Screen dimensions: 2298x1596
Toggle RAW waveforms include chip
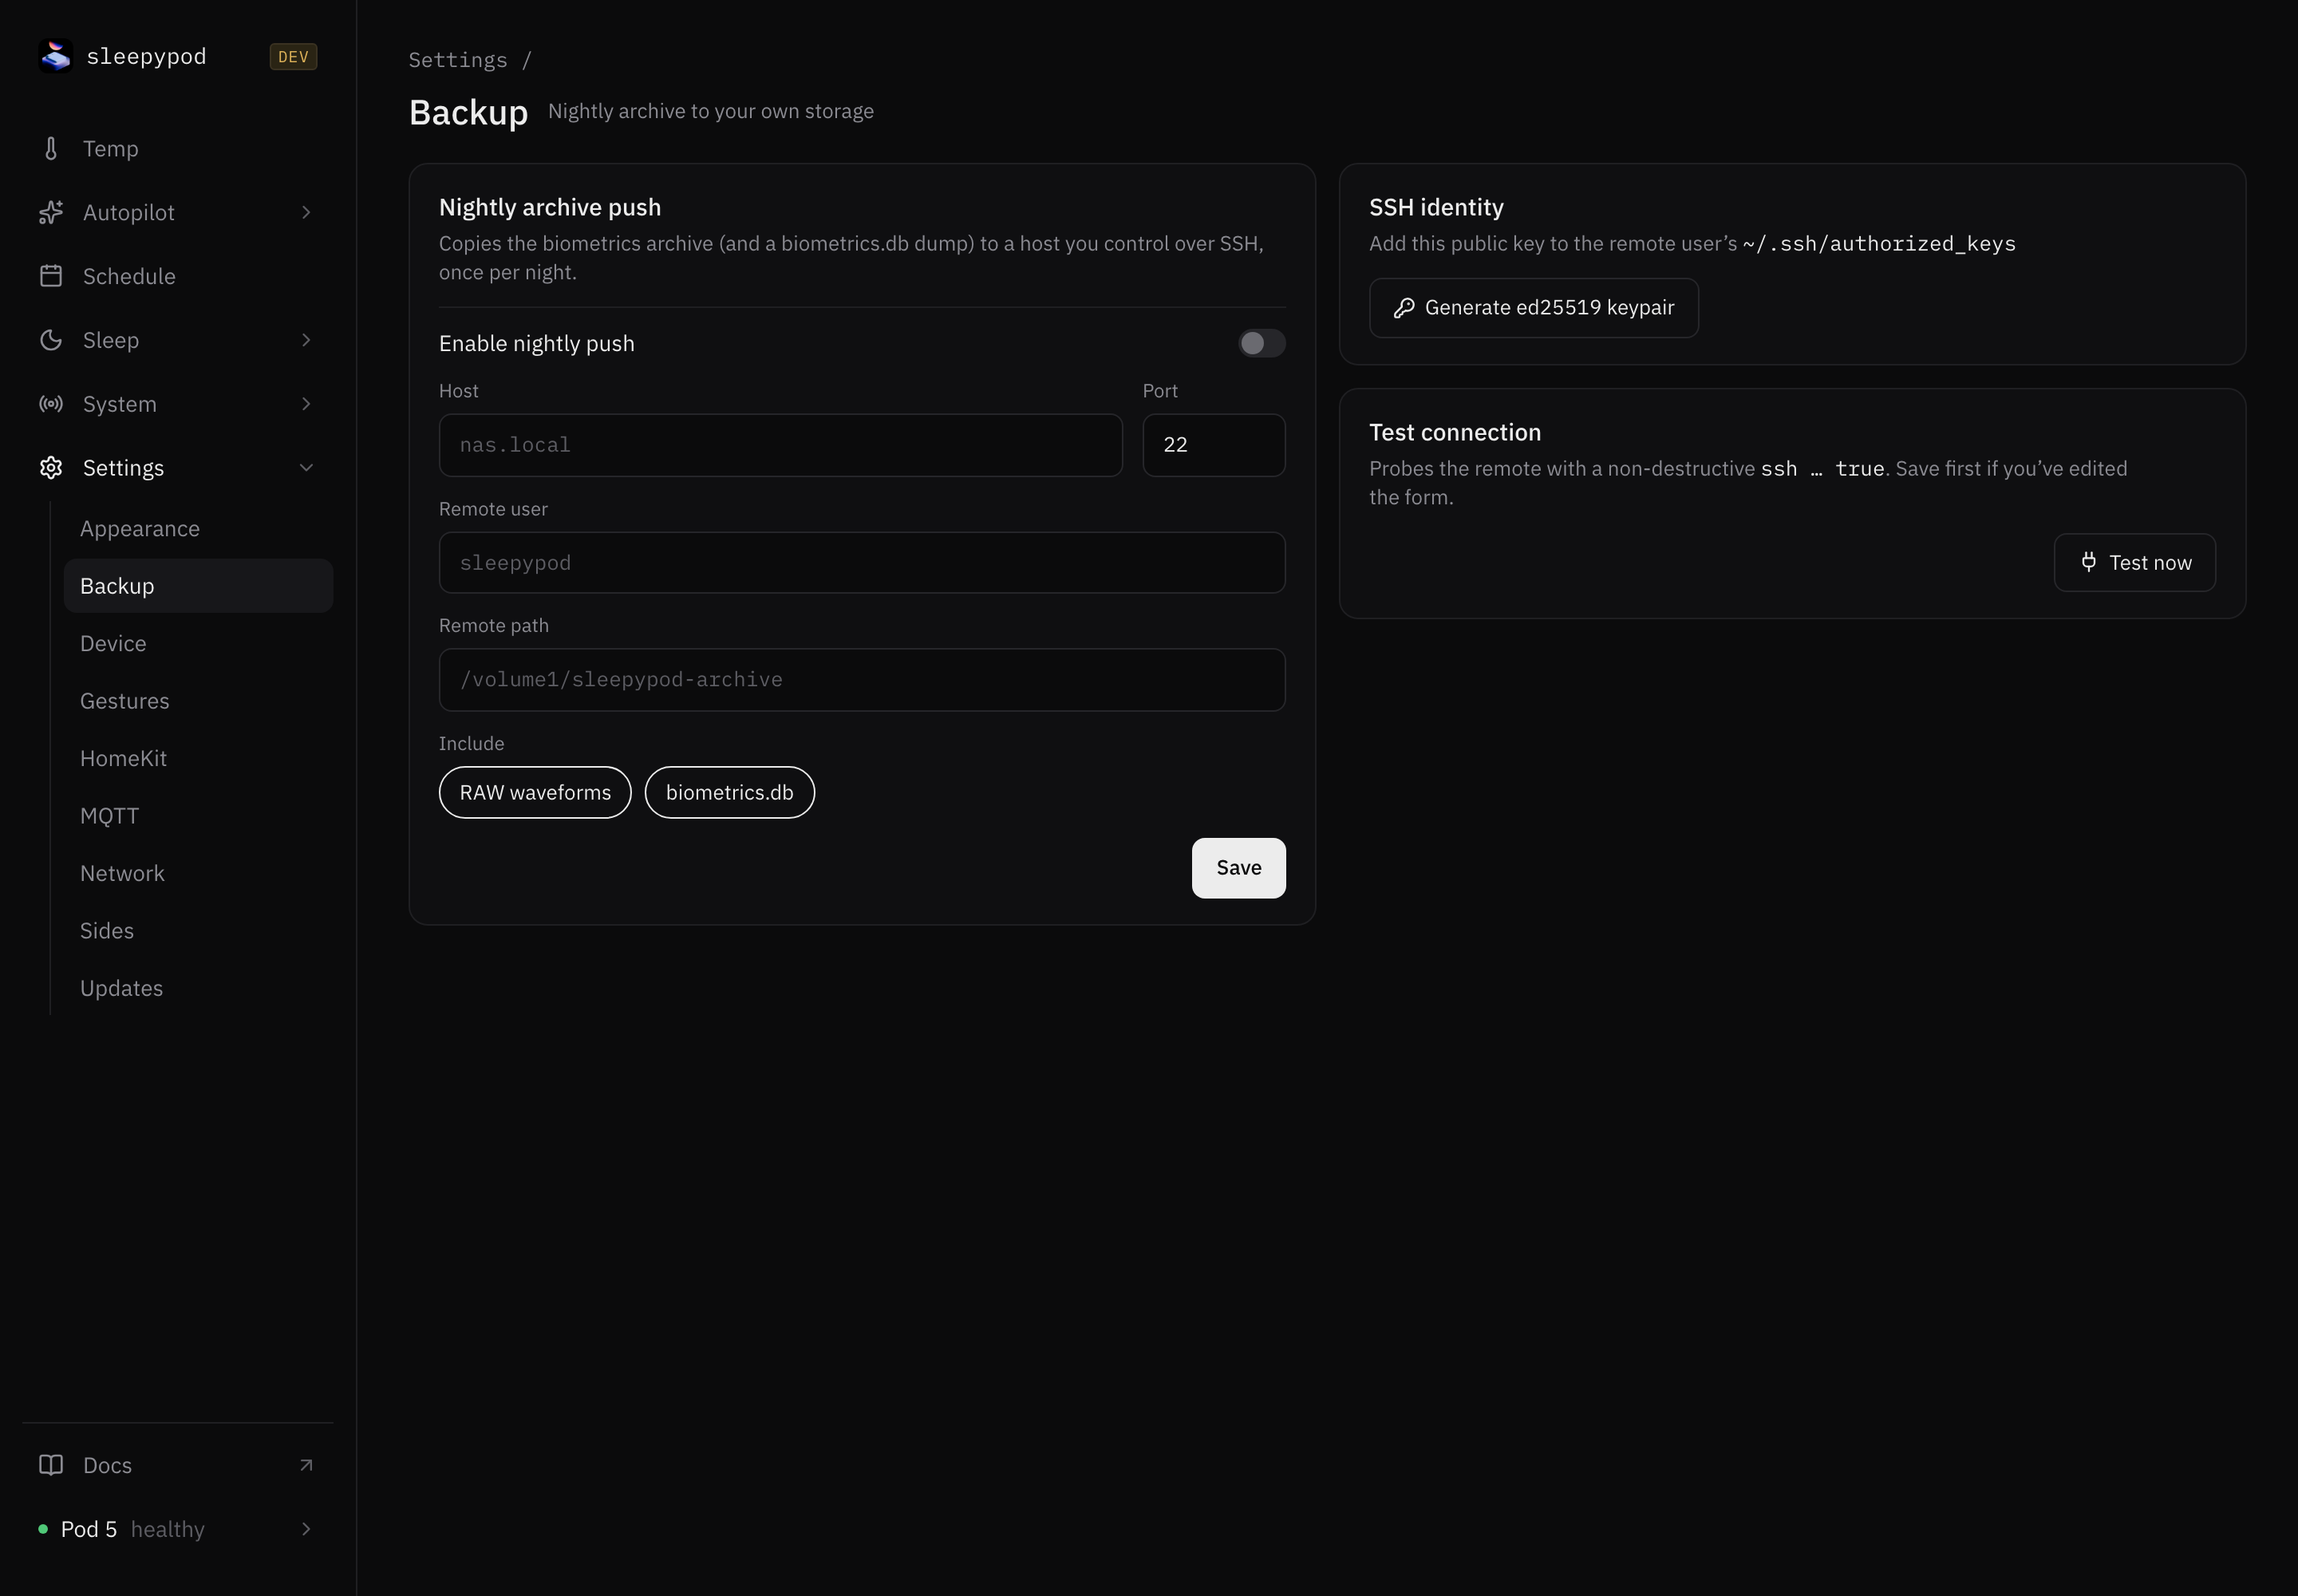[535, 792]
